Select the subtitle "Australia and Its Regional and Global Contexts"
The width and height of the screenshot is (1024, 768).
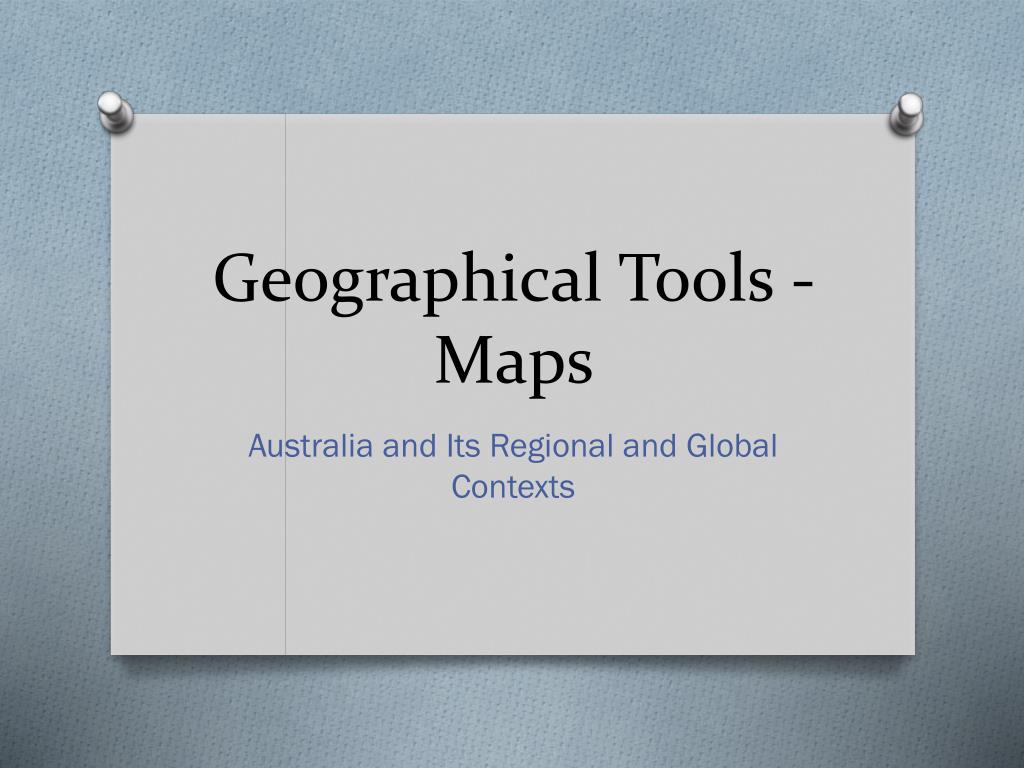(x=513, y=466)
